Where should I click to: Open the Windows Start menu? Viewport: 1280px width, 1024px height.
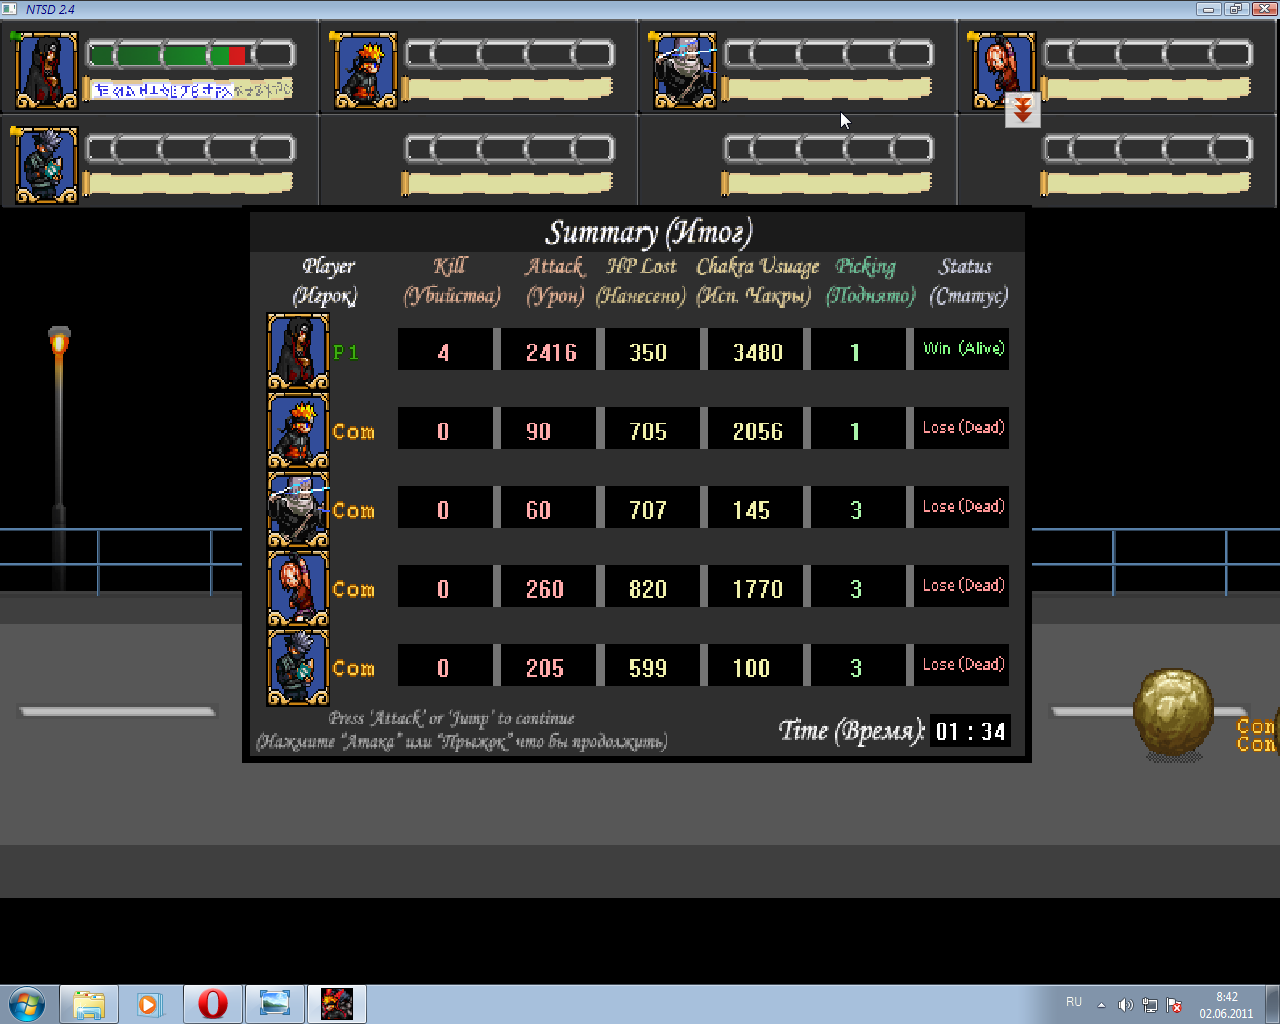tap(27, 1004)
